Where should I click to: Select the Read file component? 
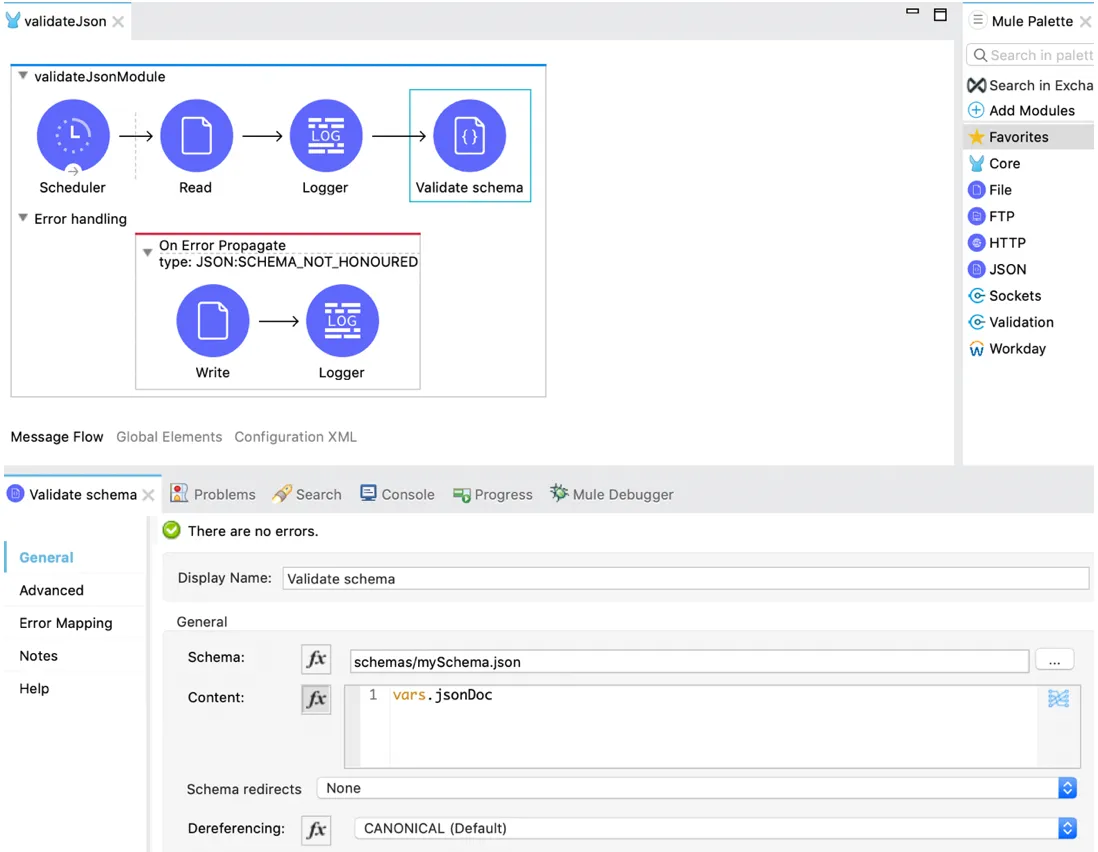click(196, 136)
